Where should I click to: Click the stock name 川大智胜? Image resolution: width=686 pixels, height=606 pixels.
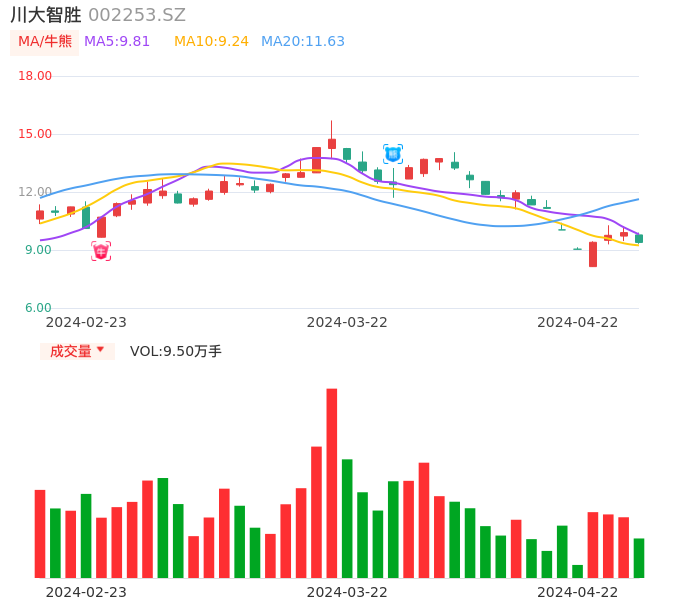(x=46, y=15)
